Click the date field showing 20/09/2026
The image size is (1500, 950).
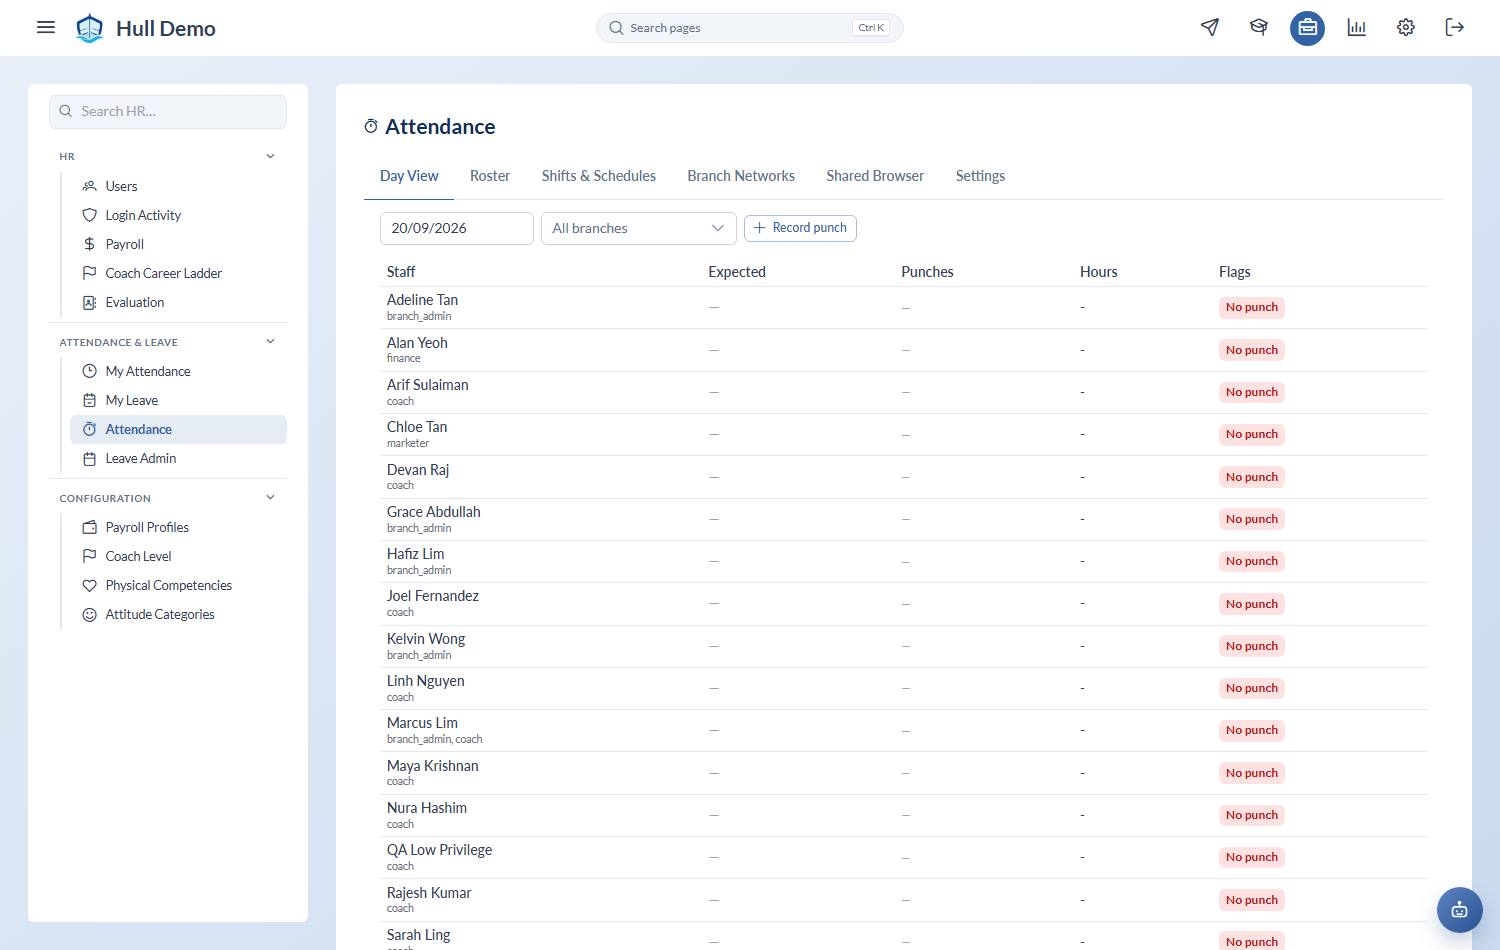[x=457, y=228]
